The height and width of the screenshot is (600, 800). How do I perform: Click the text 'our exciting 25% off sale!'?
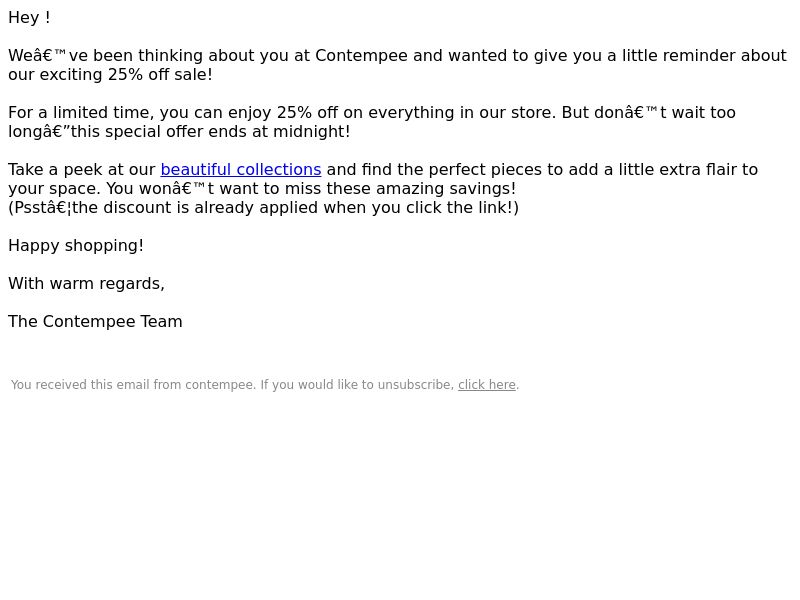pyautogui.click(x=110, y=74)
